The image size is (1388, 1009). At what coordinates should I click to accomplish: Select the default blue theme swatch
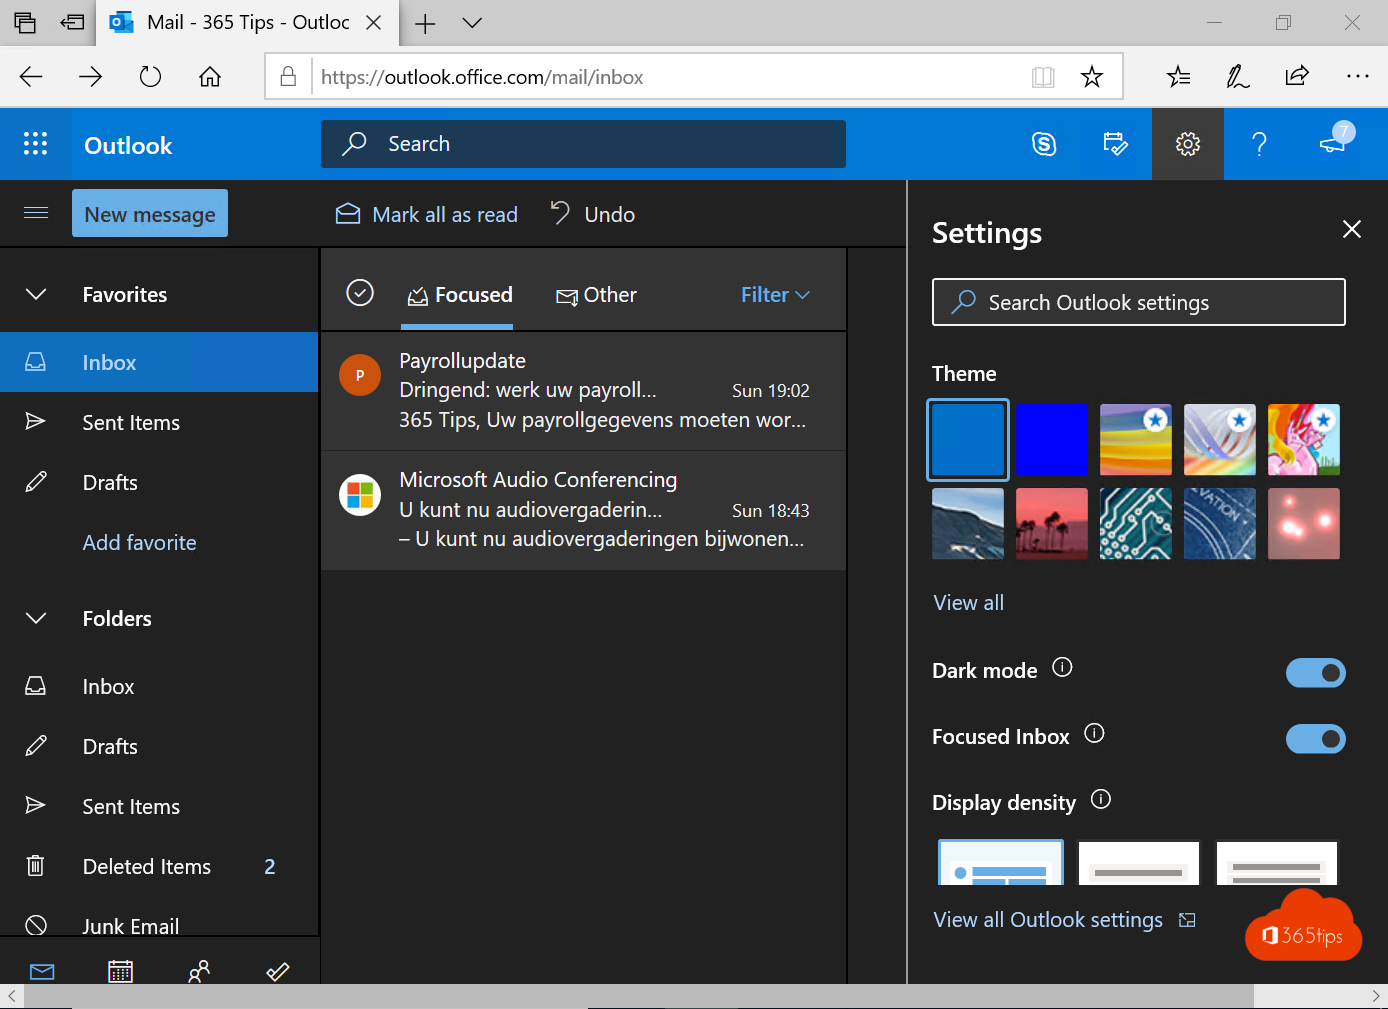pos(968,440)
